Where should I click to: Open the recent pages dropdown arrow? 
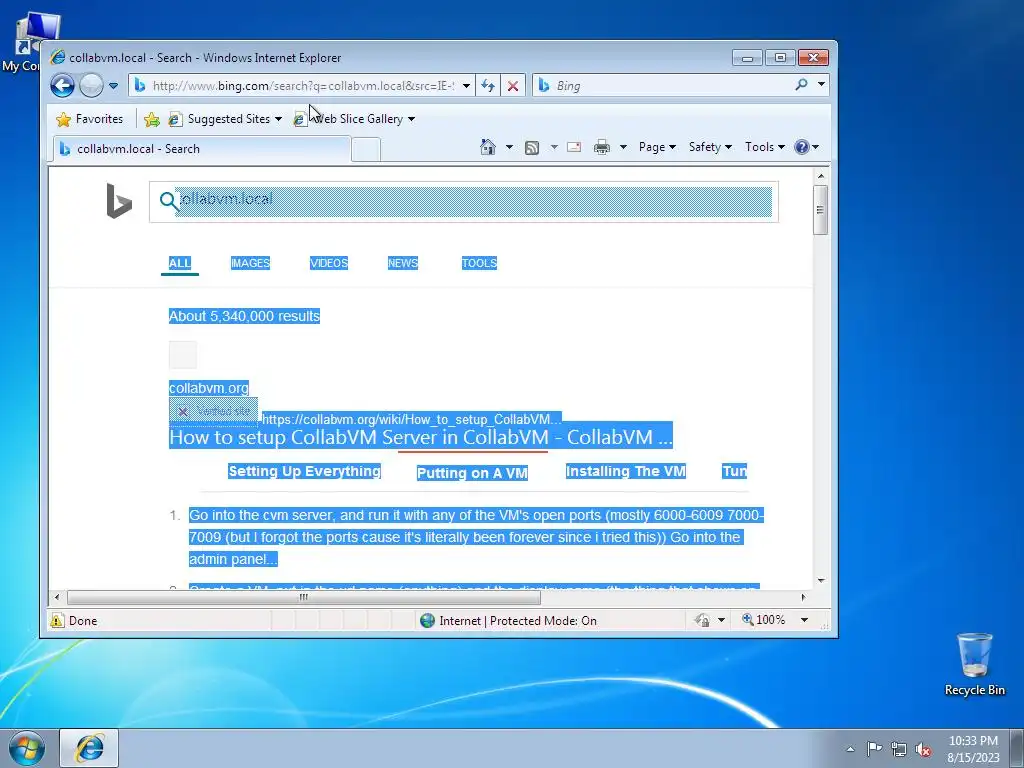click(x=113, y=86)
